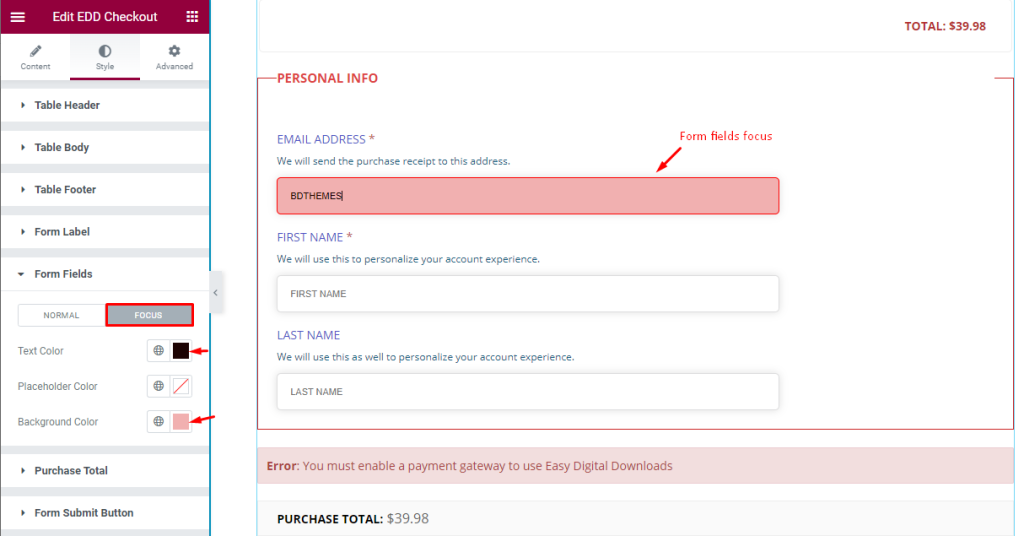Open the black Text Color swatch
The height and width of the screenshot is (536, 1024).
(x=181, y=351)
